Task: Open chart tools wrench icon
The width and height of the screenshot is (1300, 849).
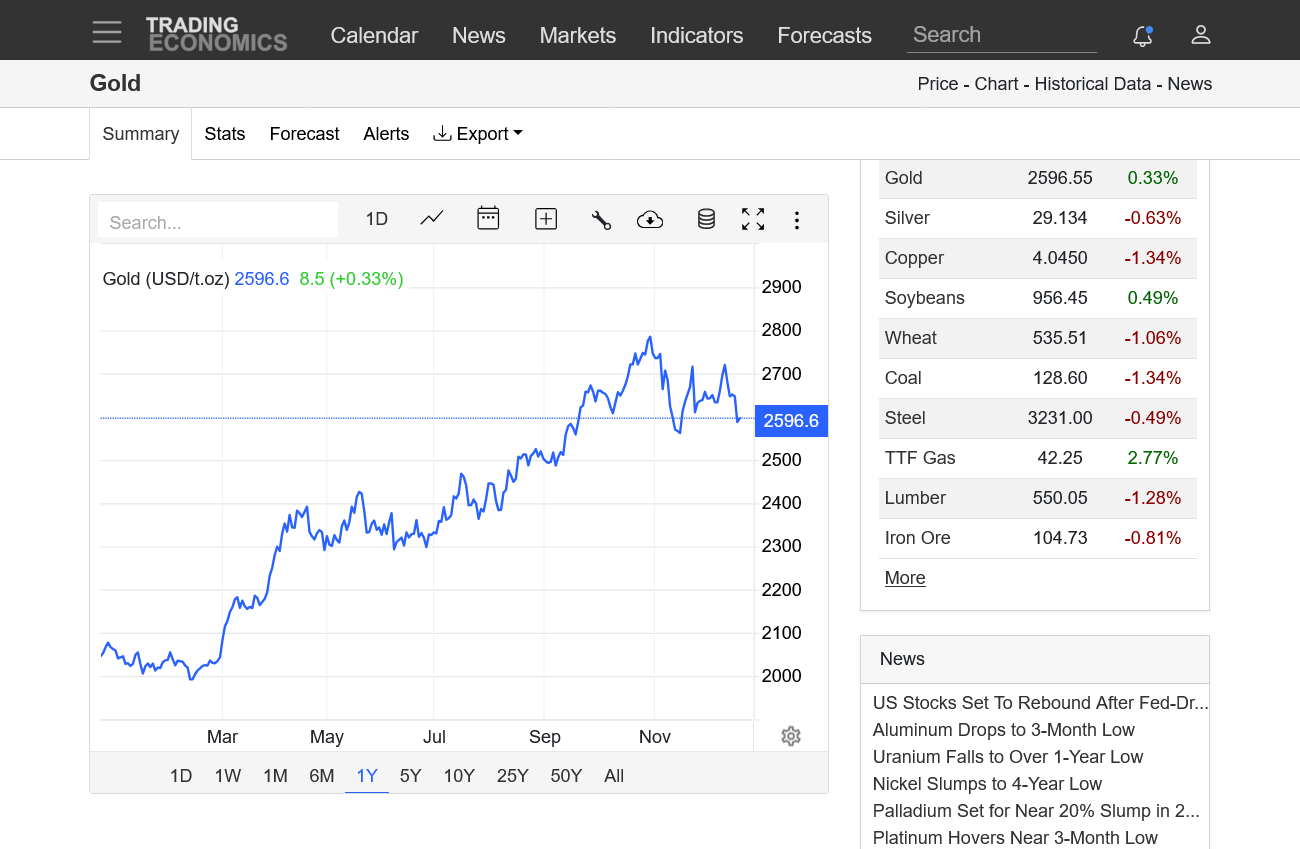Action: [601, 220]
